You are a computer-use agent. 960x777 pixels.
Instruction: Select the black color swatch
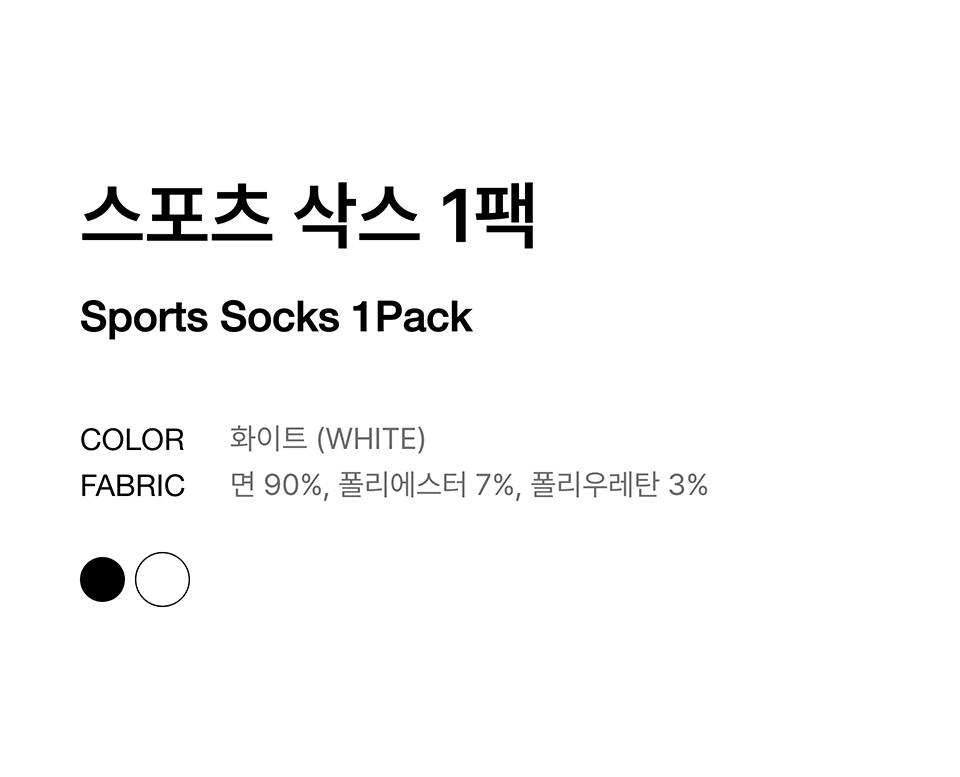[x=102, y=580]
